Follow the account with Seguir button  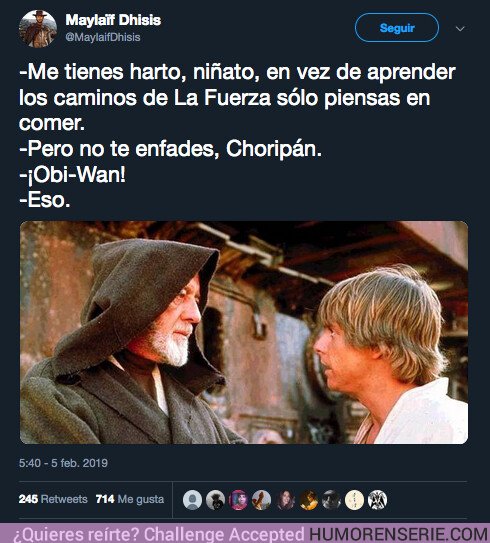click(x=397, y=28)
